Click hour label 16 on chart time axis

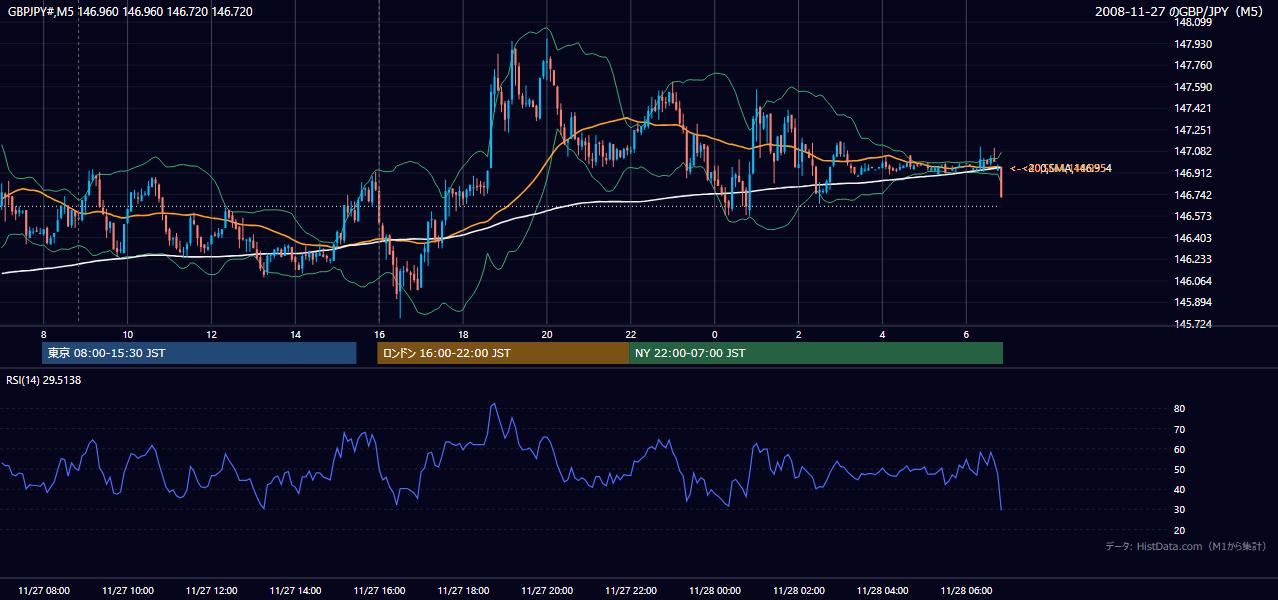(x=379, y=334)
